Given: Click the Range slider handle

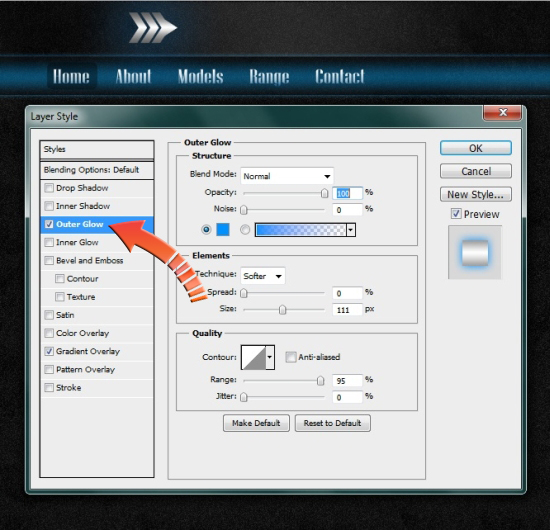Looking at the screenshot, I should click(x=320, y=381).
